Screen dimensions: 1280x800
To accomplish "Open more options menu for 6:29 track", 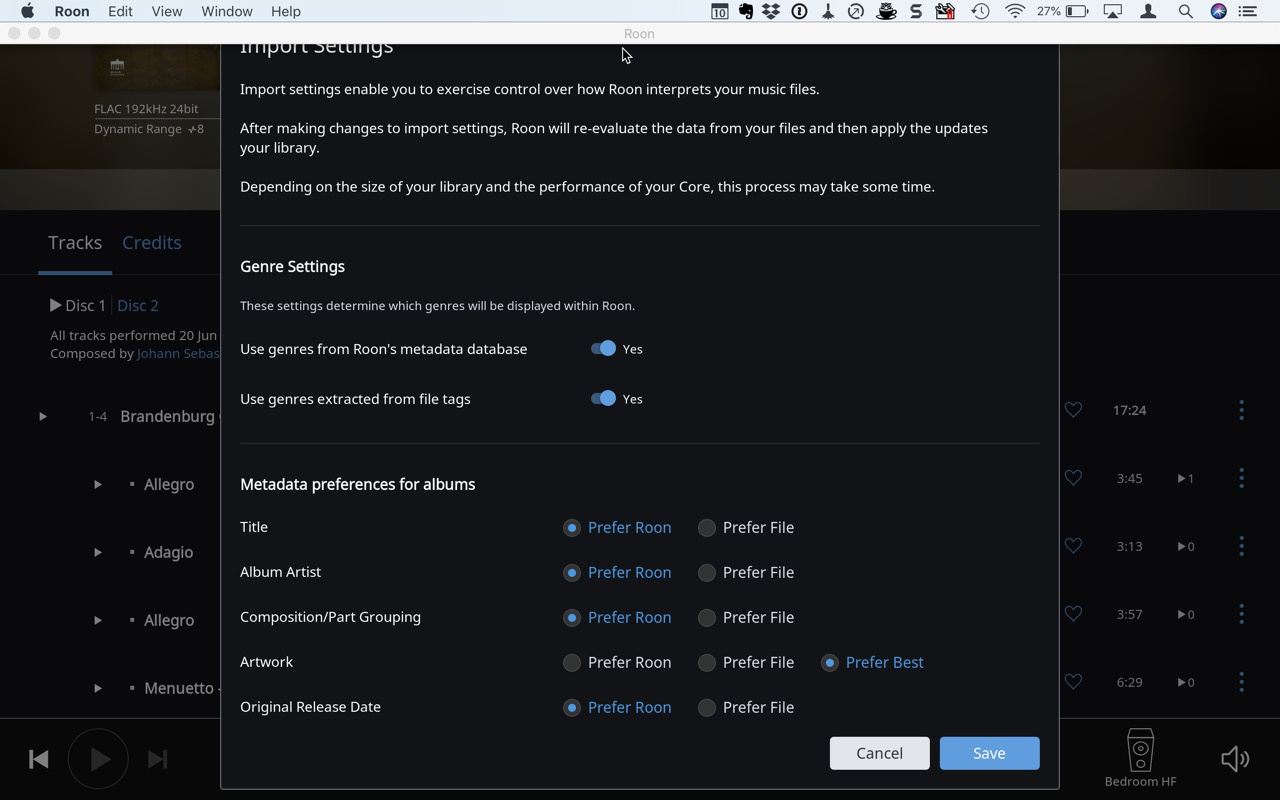I will coord(1241,682).
